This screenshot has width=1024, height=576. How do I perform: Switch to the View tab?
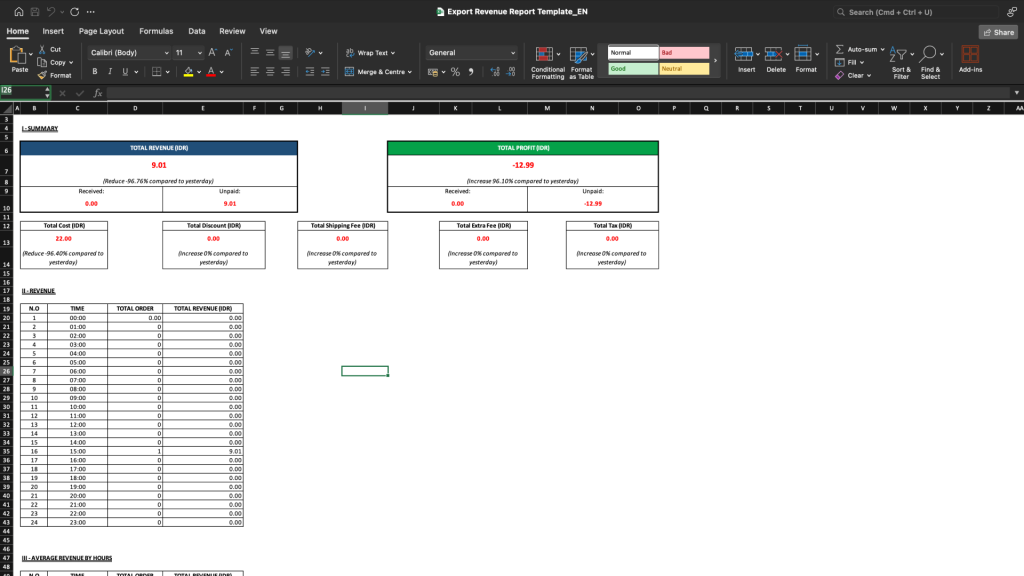click(268, 31)
